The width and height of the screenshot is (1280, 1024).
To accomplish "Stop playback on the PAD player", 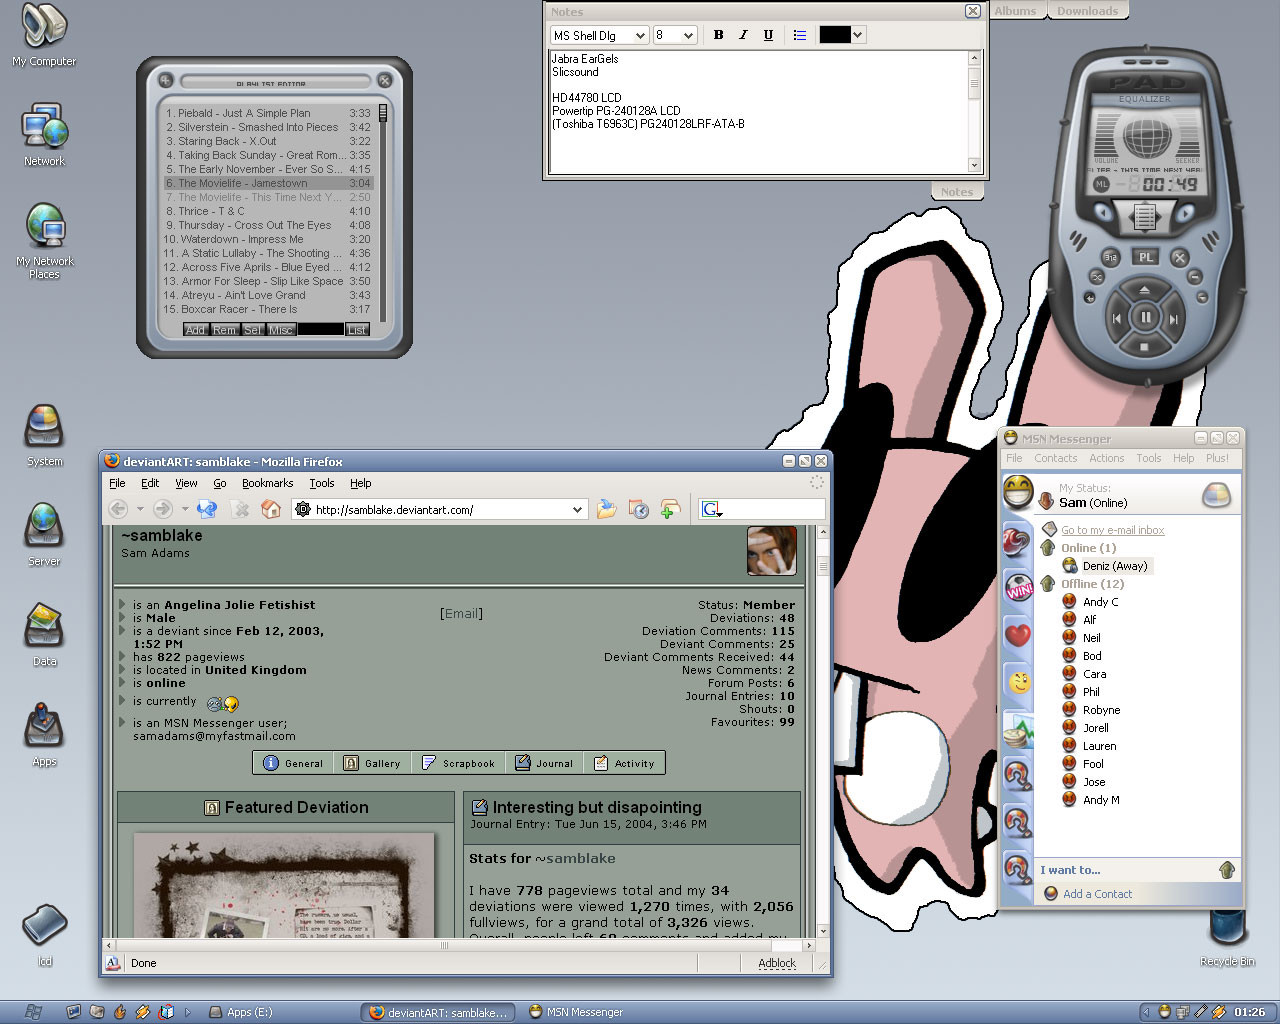I will tap(1145, 347).
